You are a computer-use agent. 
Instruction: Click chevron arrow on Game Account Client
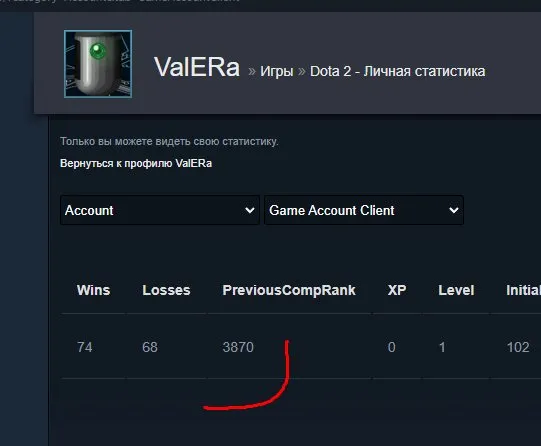(x=454, y=210)
